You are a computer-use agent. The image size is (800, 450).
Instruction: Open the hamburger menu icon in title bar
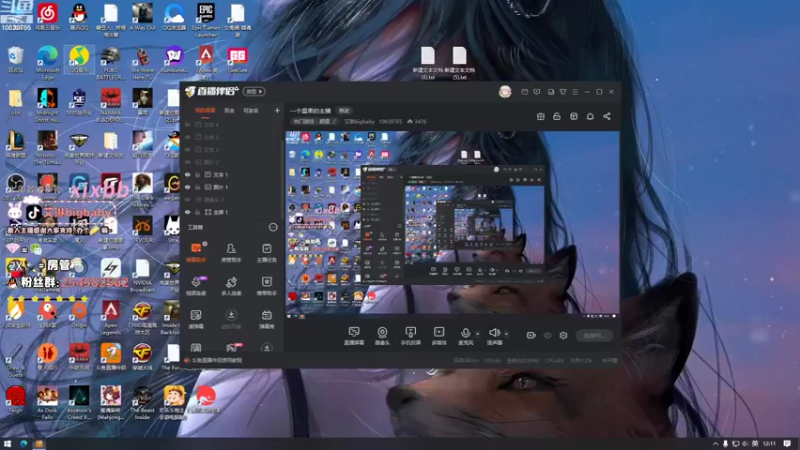575,92
